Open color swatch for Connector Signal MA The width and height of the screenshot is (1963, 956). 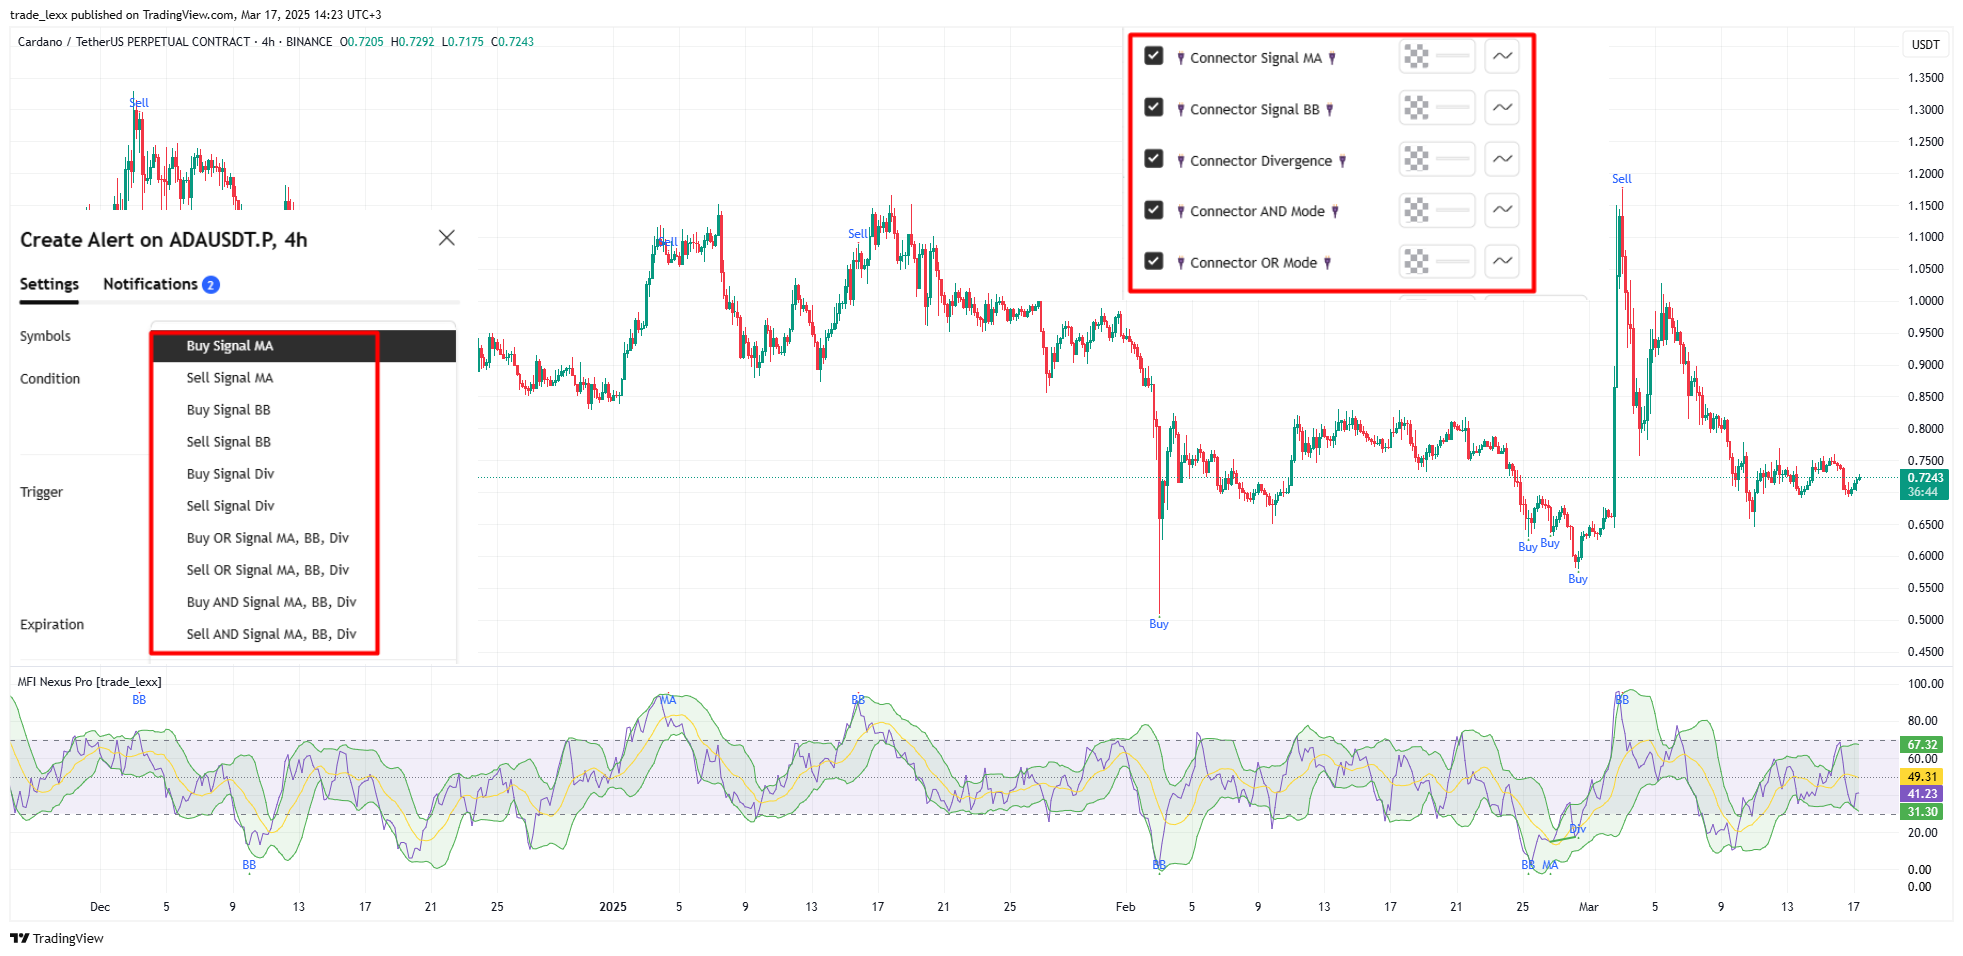coord(1437,56)
